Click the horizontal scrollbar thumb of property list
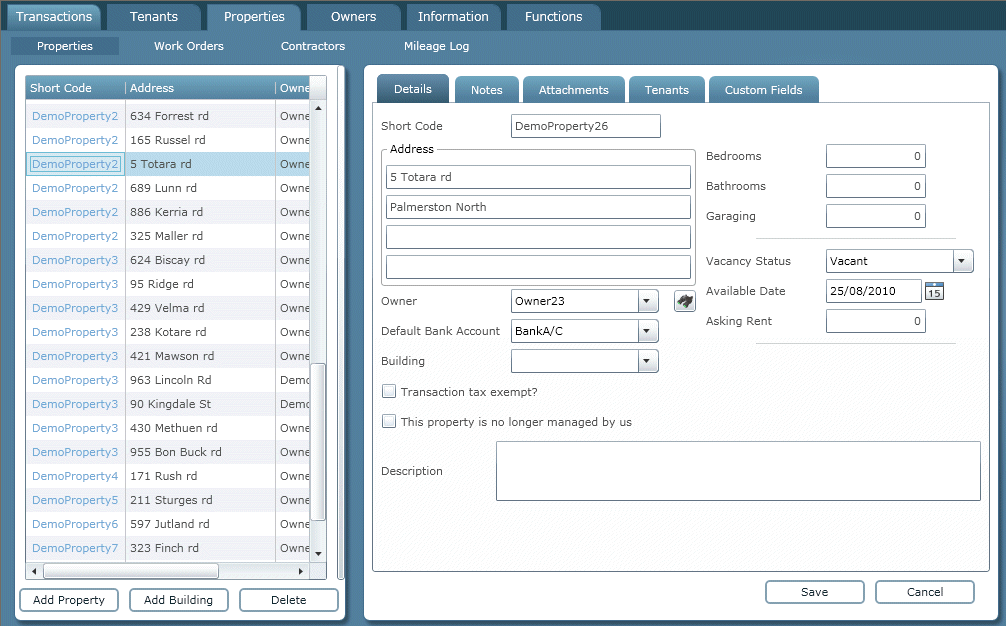 131,571
